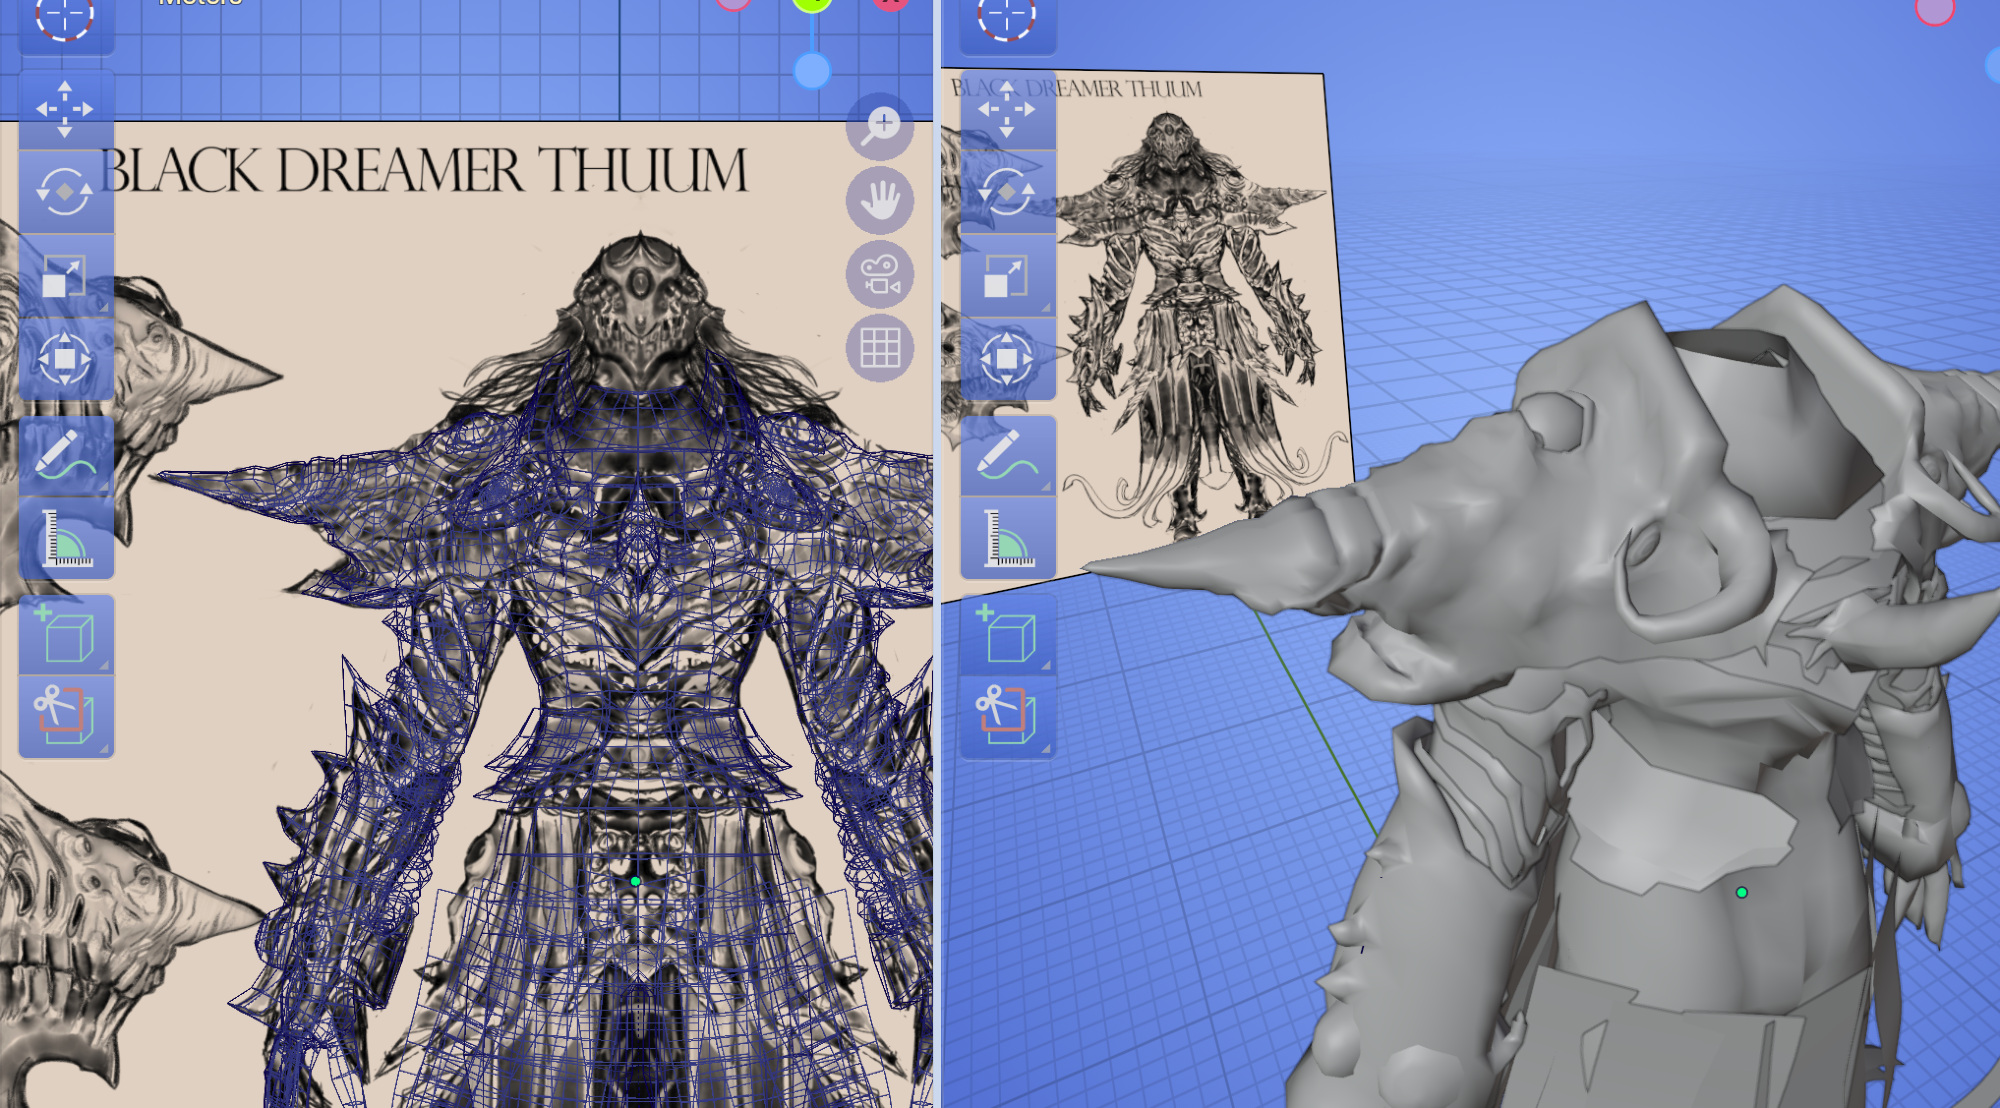Activate the Rotate tool in right 3D viewport
Viewport: 2000px width, 1108px height.
click(x=1007, y=191)
